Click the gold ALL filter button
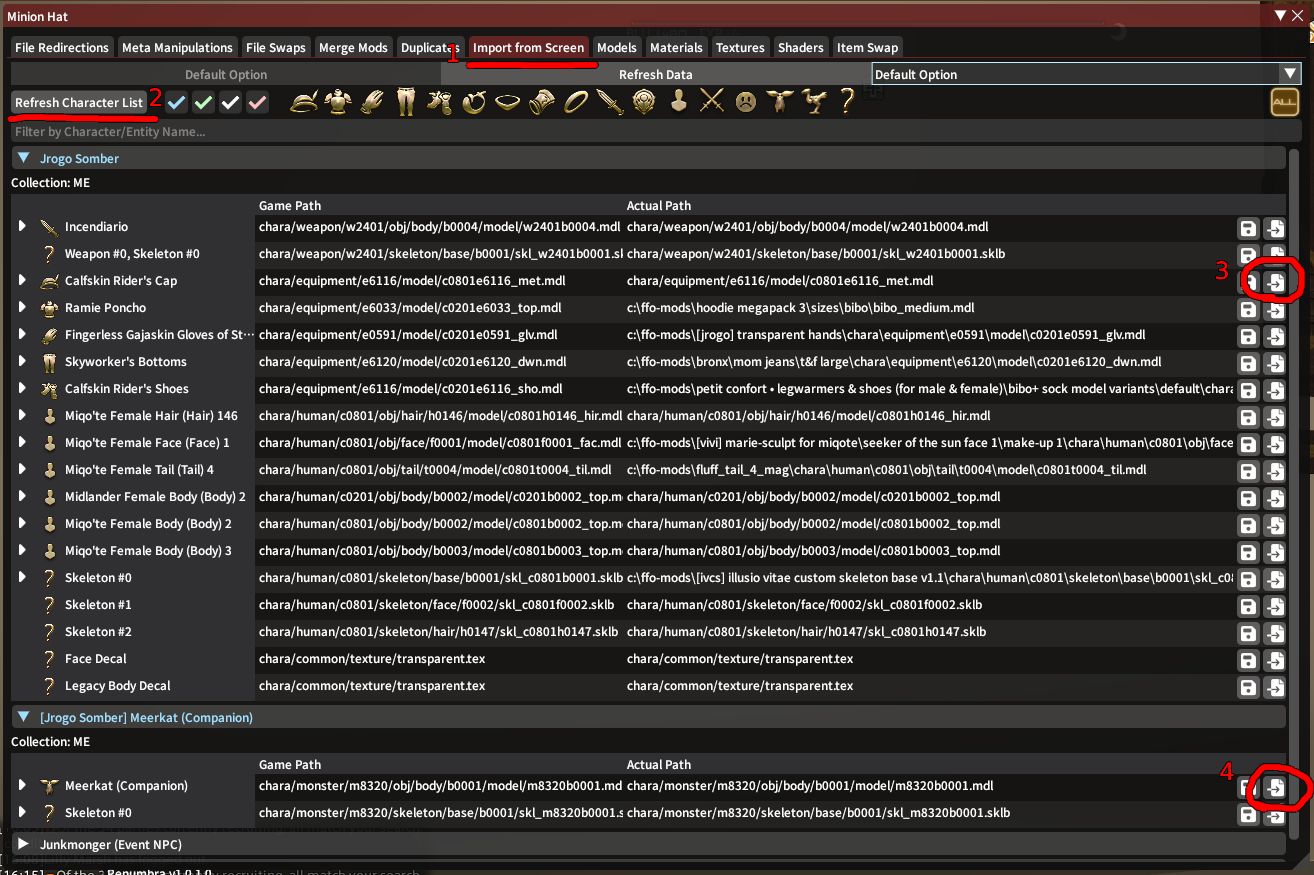The height and width of the screenshot is (875, 1314). click(1284, 102)
